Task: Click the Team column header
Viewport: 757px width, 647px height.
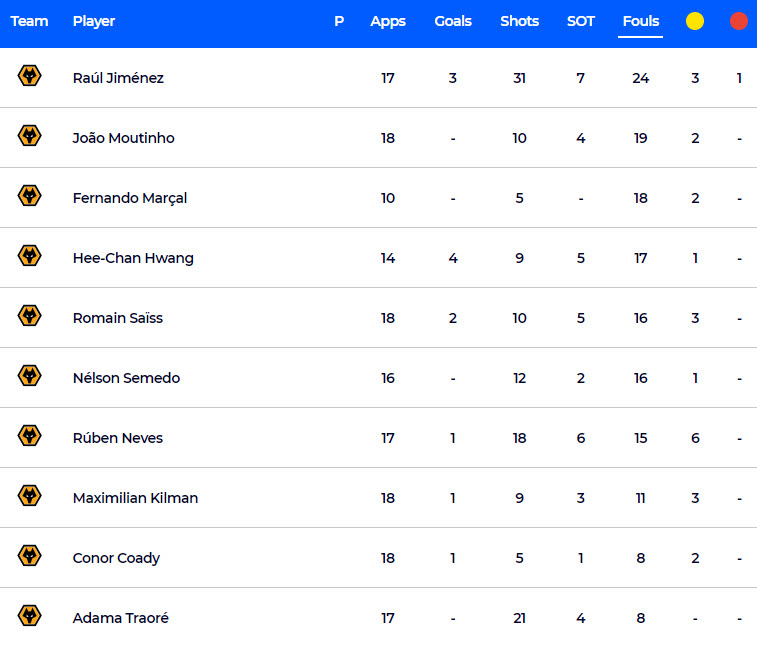Action: (x=29, y=21)
